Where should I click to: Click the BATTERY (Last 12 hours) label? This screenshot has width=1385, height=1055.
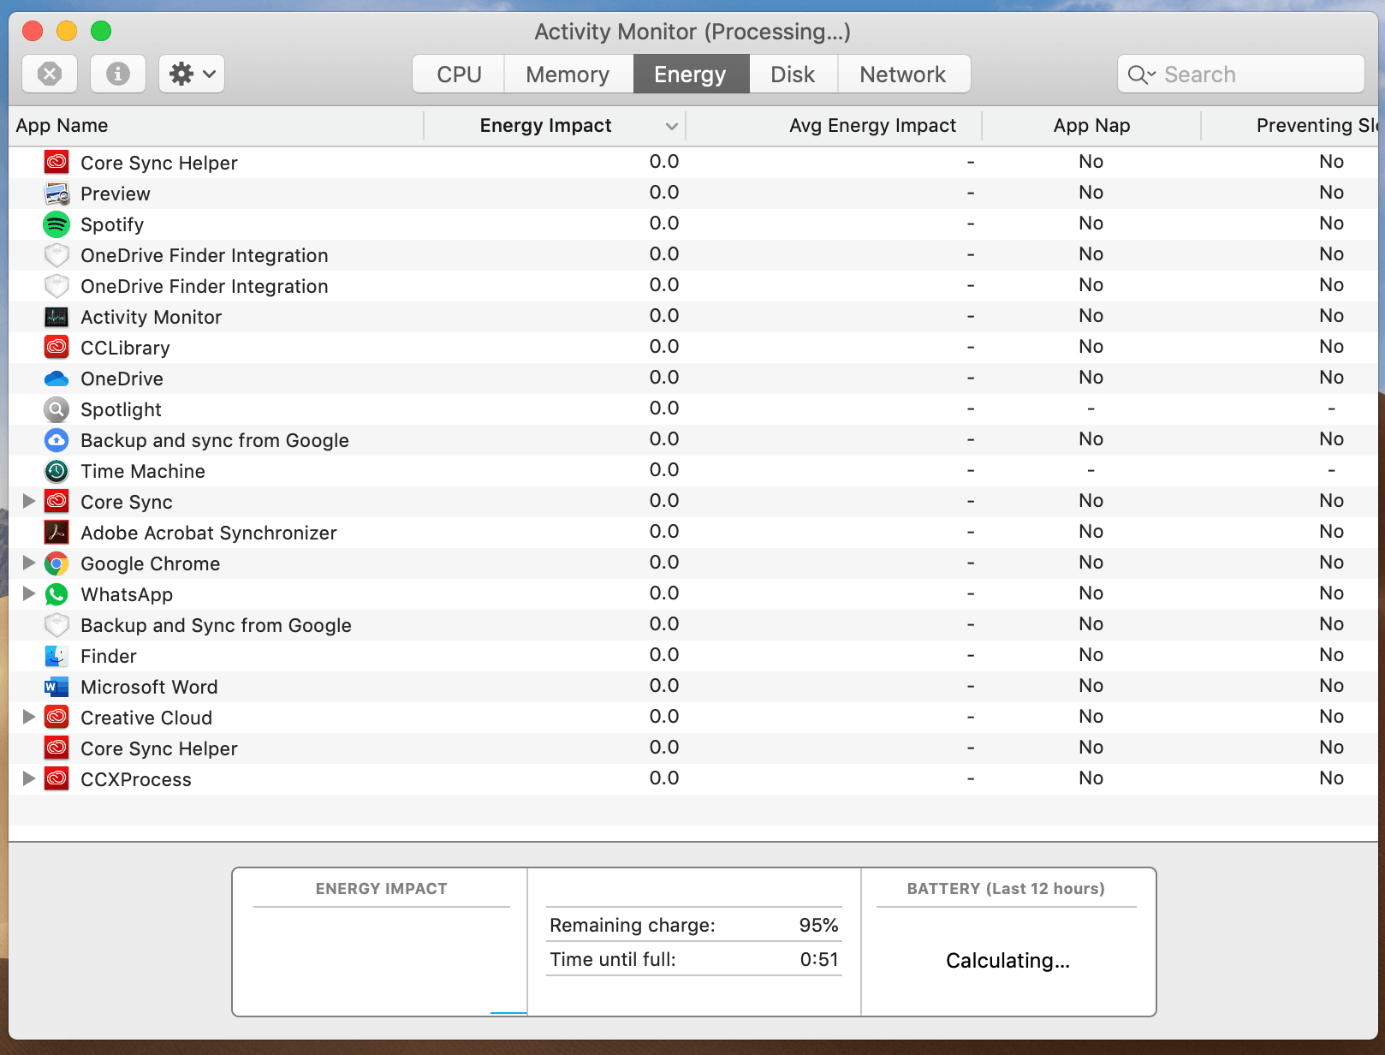(x=1006, y=888)
